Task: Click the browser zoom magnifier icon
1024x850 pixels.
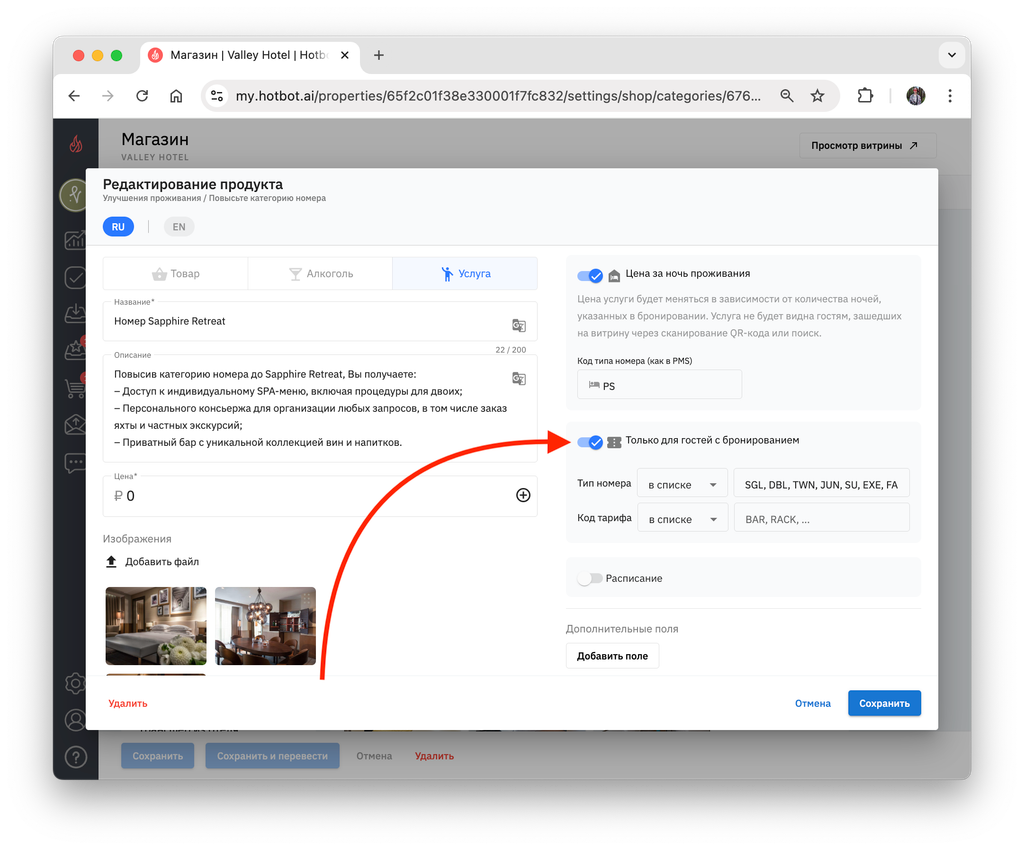Action: click(x=787, y=96)
